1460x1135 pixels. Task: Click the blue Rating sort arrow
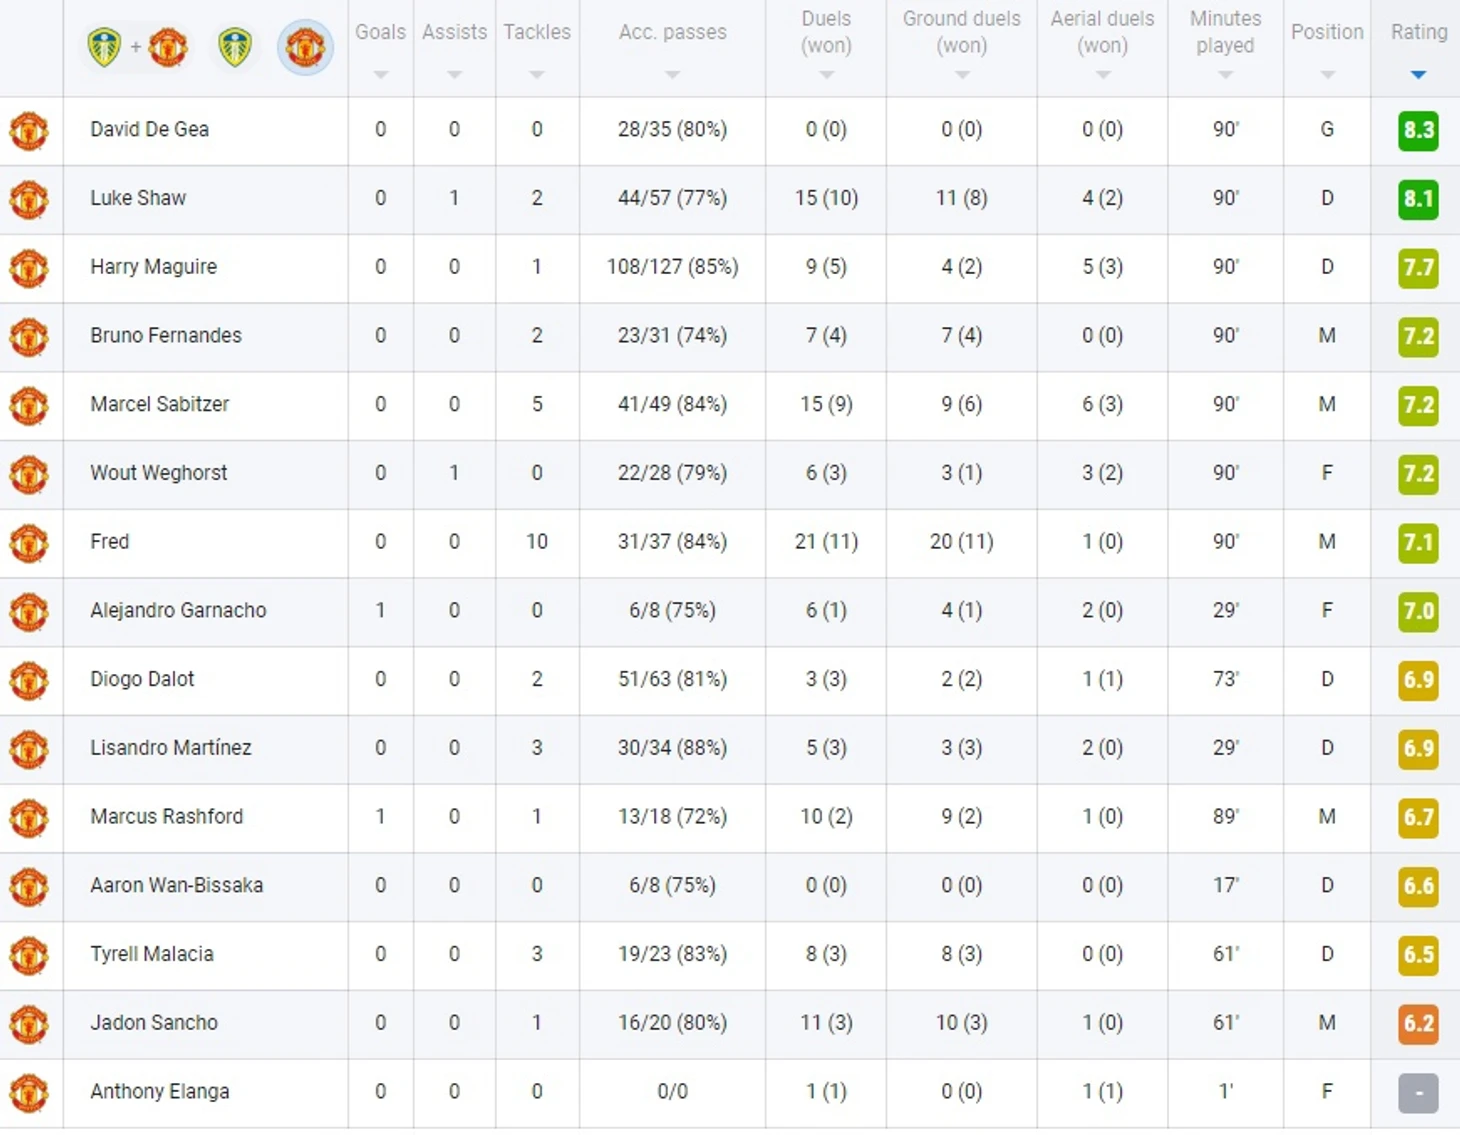(1418, 75)
